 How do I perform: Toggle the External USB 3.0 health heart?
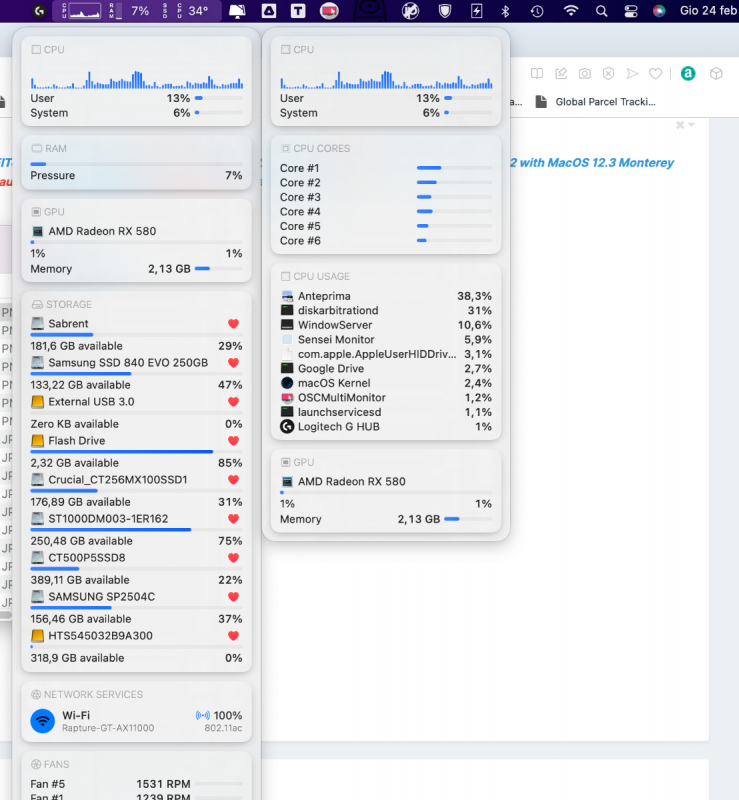pos(233,402)
